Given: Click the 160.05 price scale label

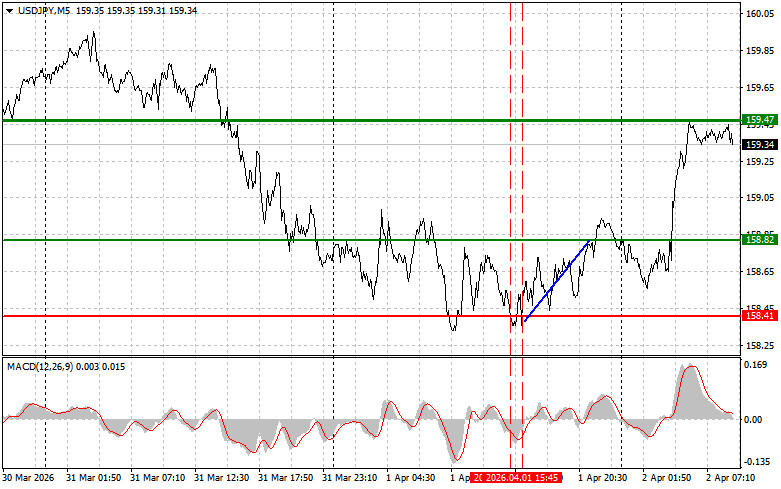Looking at the screenshot, I should [757, 14].
